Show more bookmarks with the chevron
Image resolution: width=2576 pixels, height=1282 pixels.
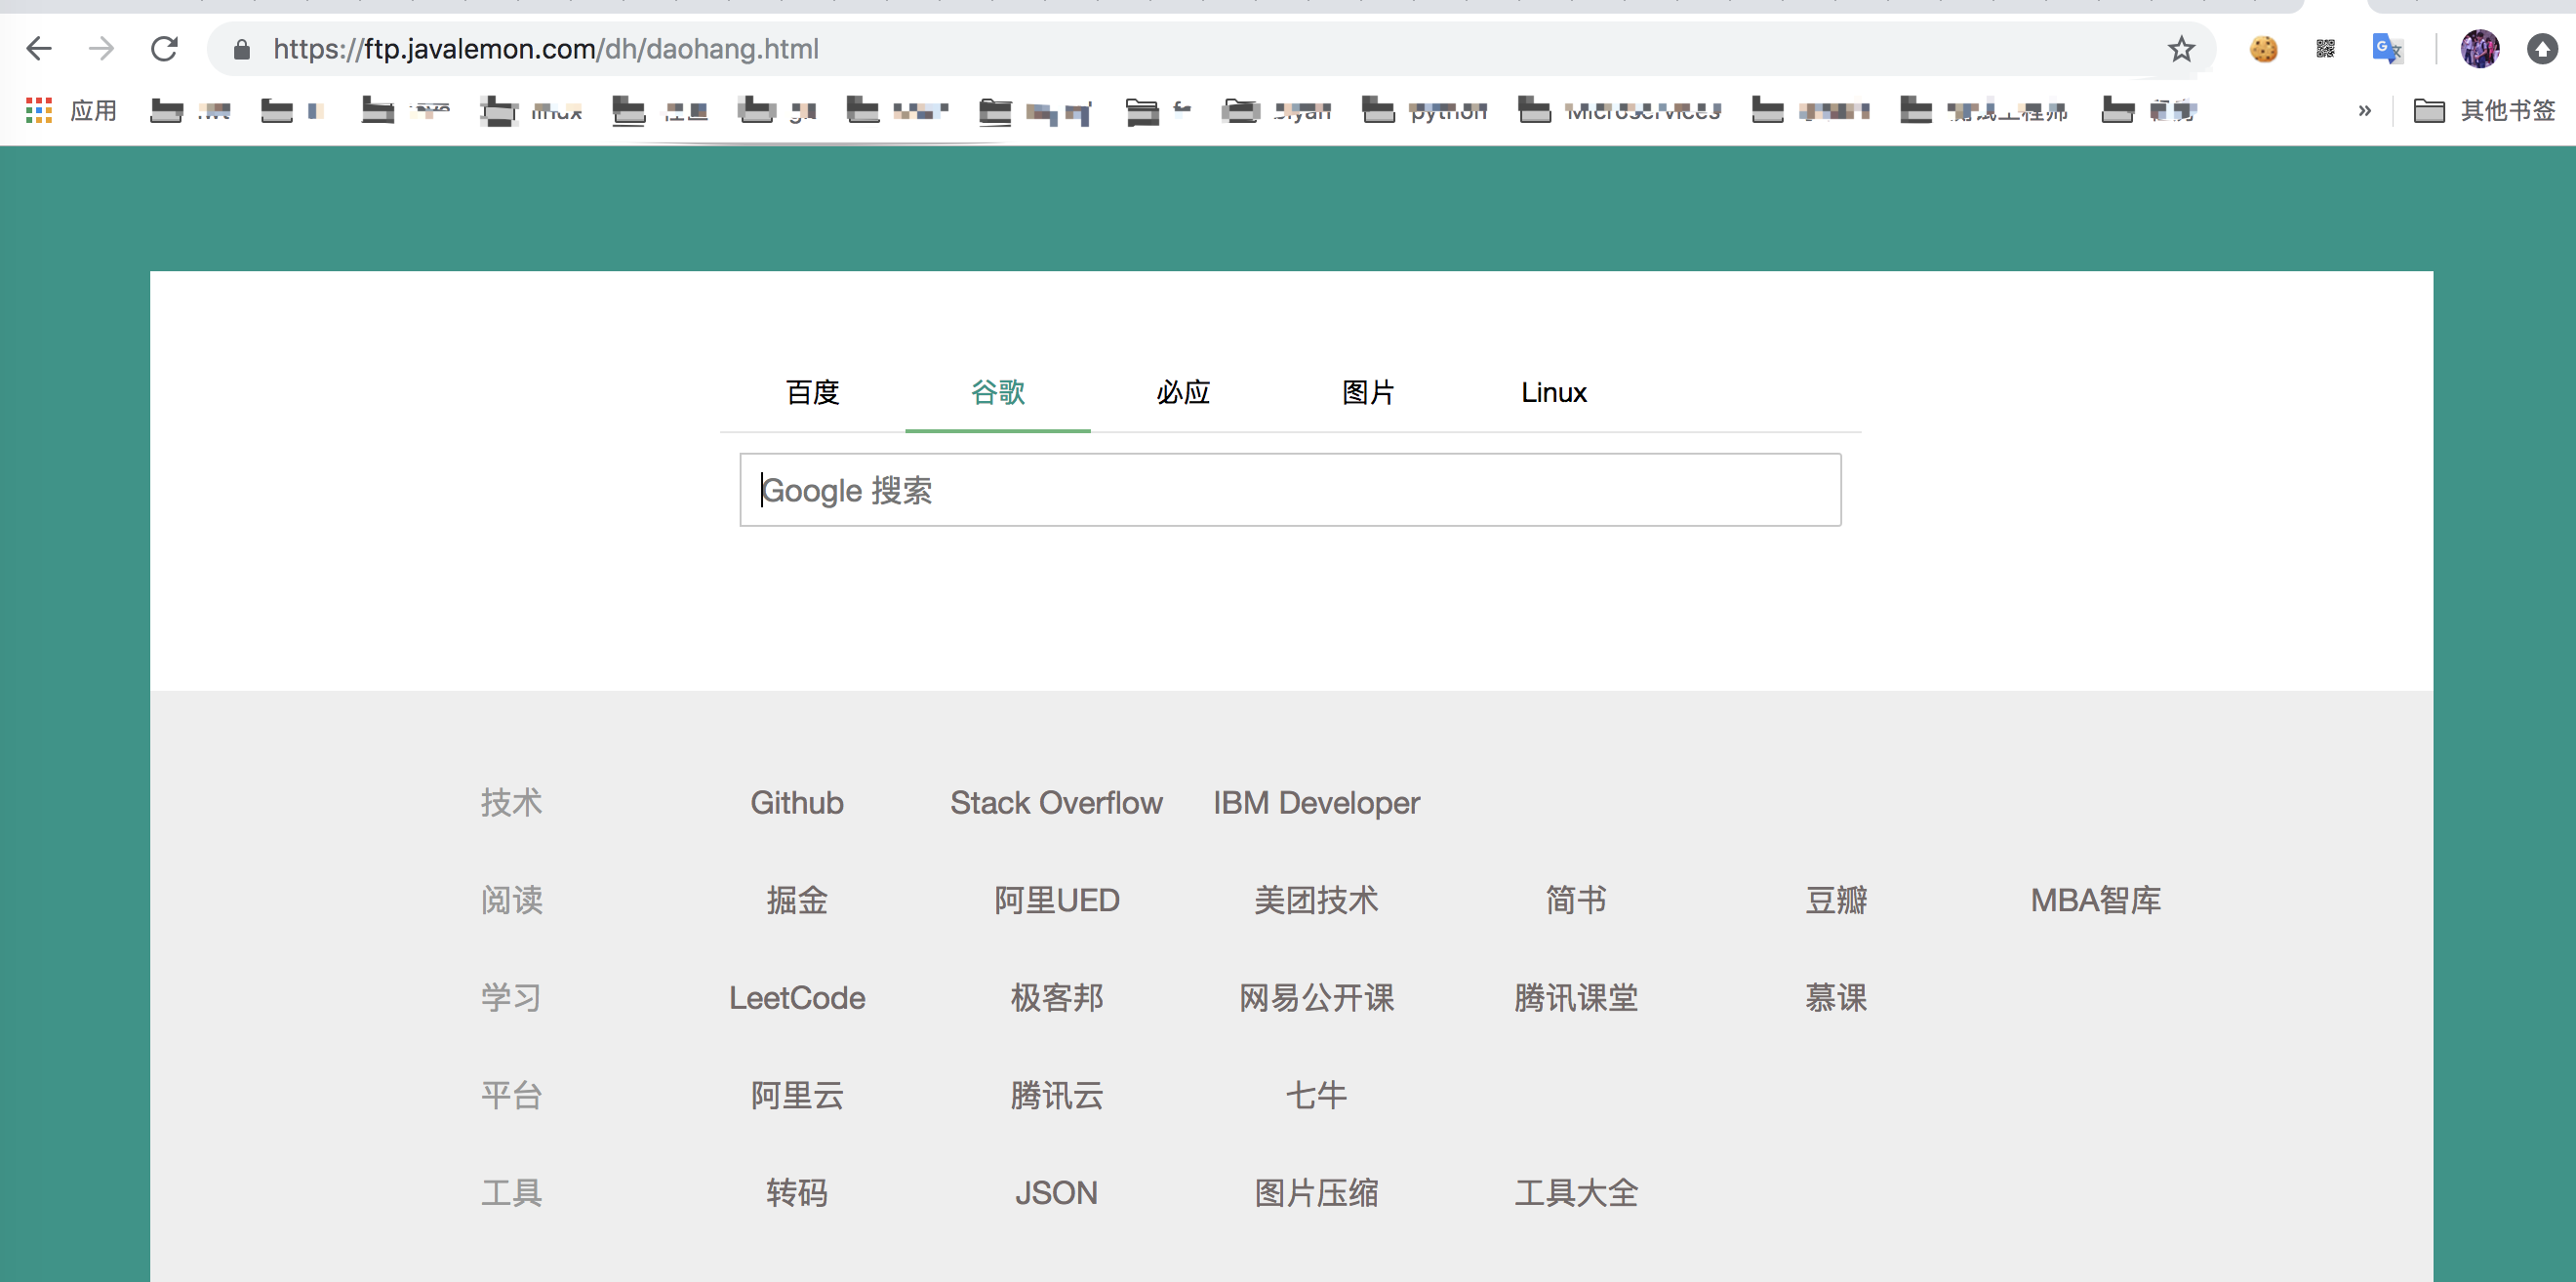(x=2364, y=110)
